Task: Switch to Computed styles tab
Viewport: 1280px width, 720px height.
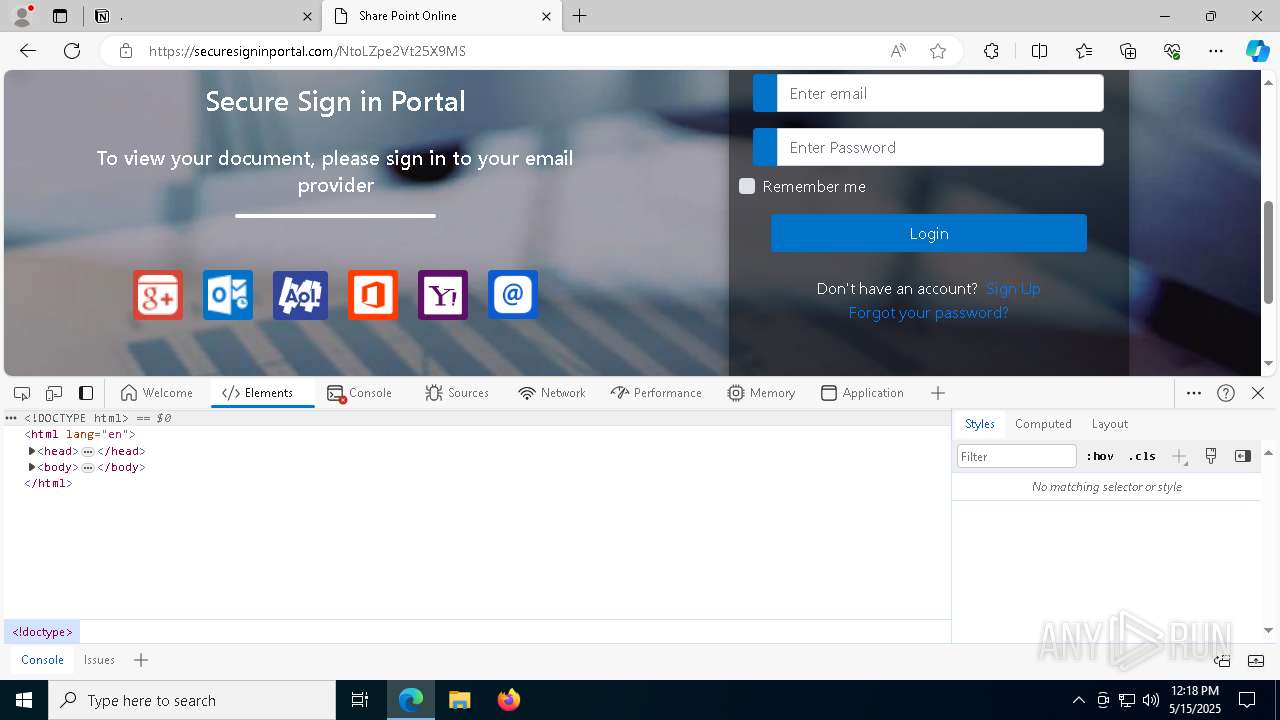Action: point(1043,424)
